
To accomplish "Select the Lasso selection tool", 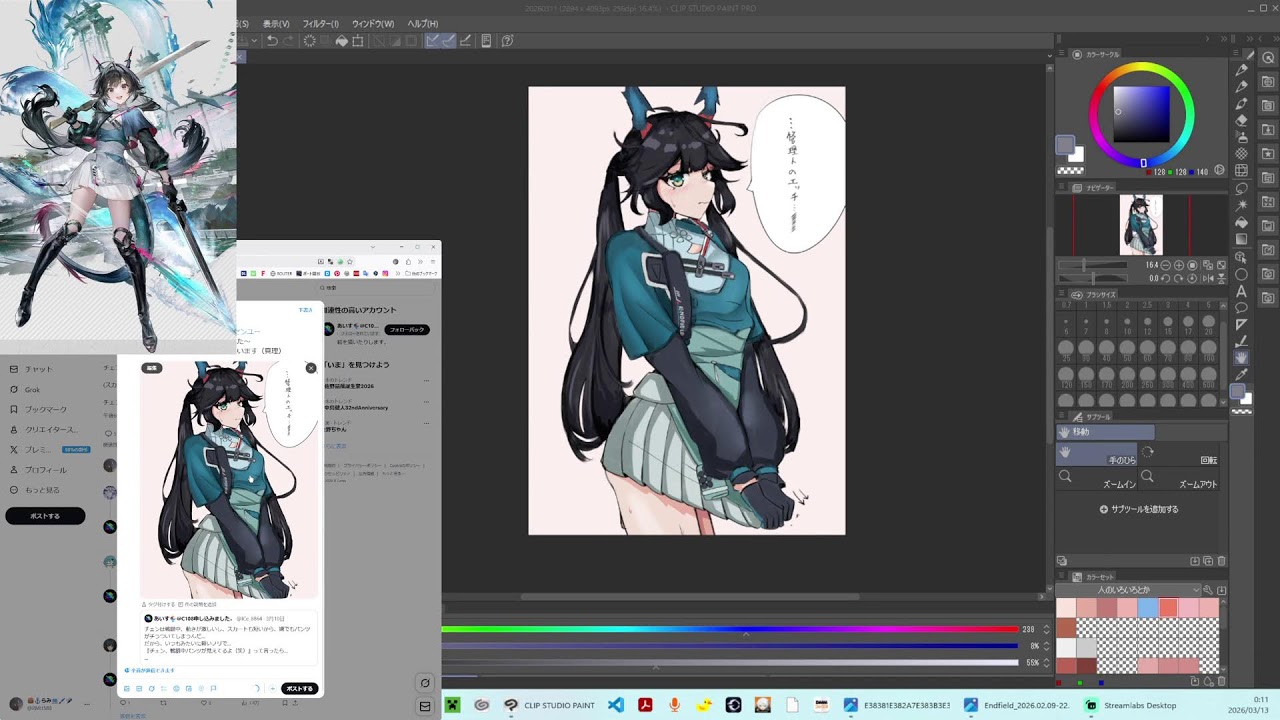I will (1241, 189).
